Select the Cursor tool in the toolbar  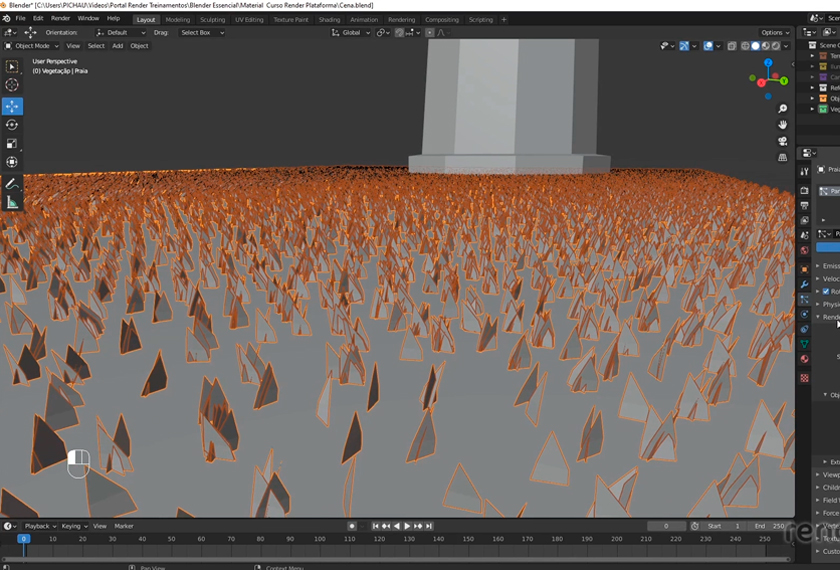[12, 85]
